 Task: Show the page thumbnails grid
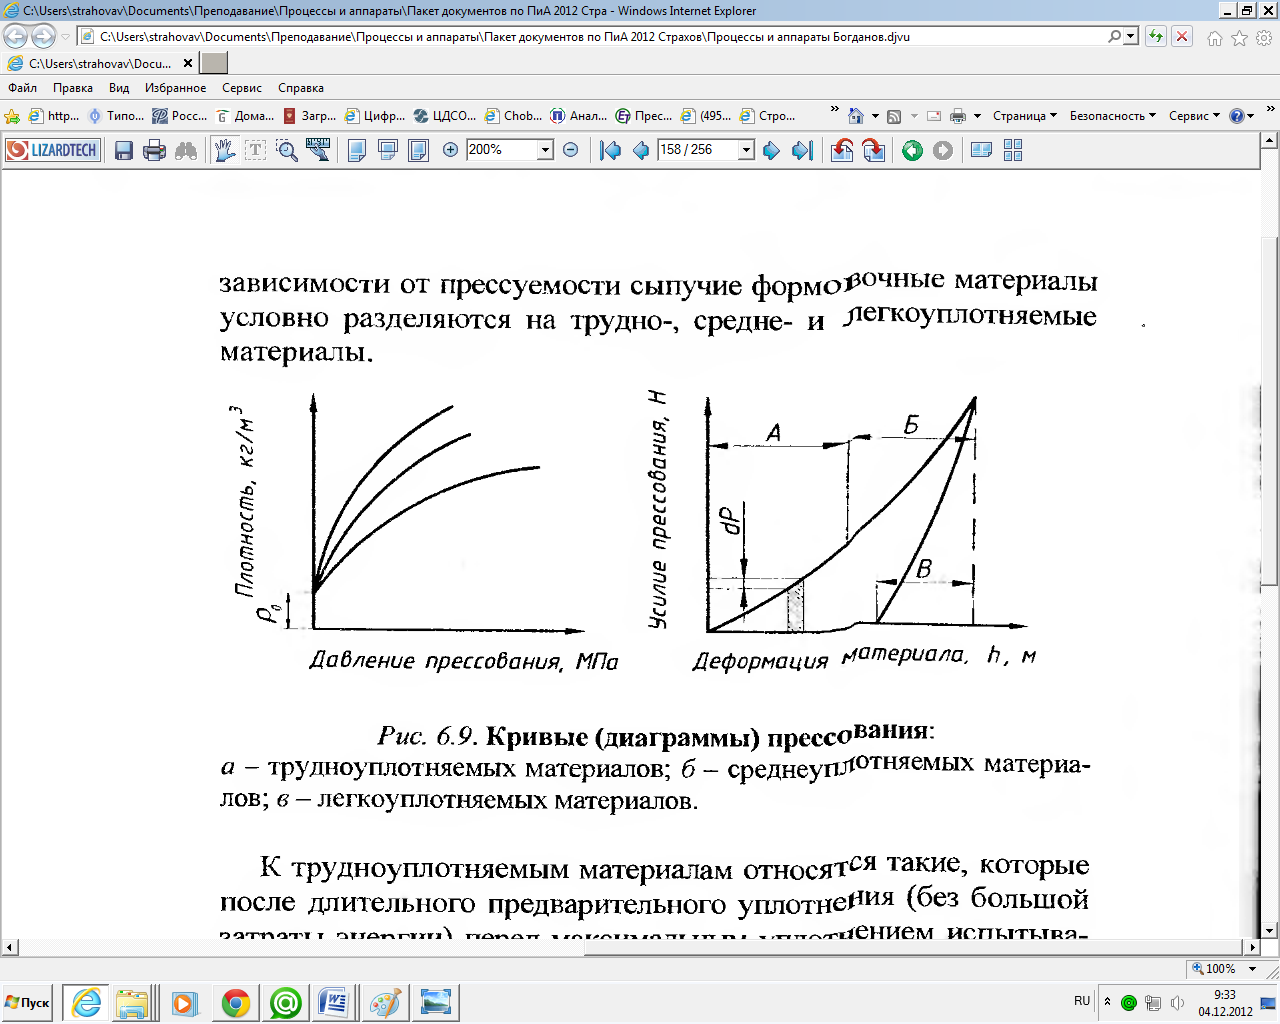pos(1013,150)
